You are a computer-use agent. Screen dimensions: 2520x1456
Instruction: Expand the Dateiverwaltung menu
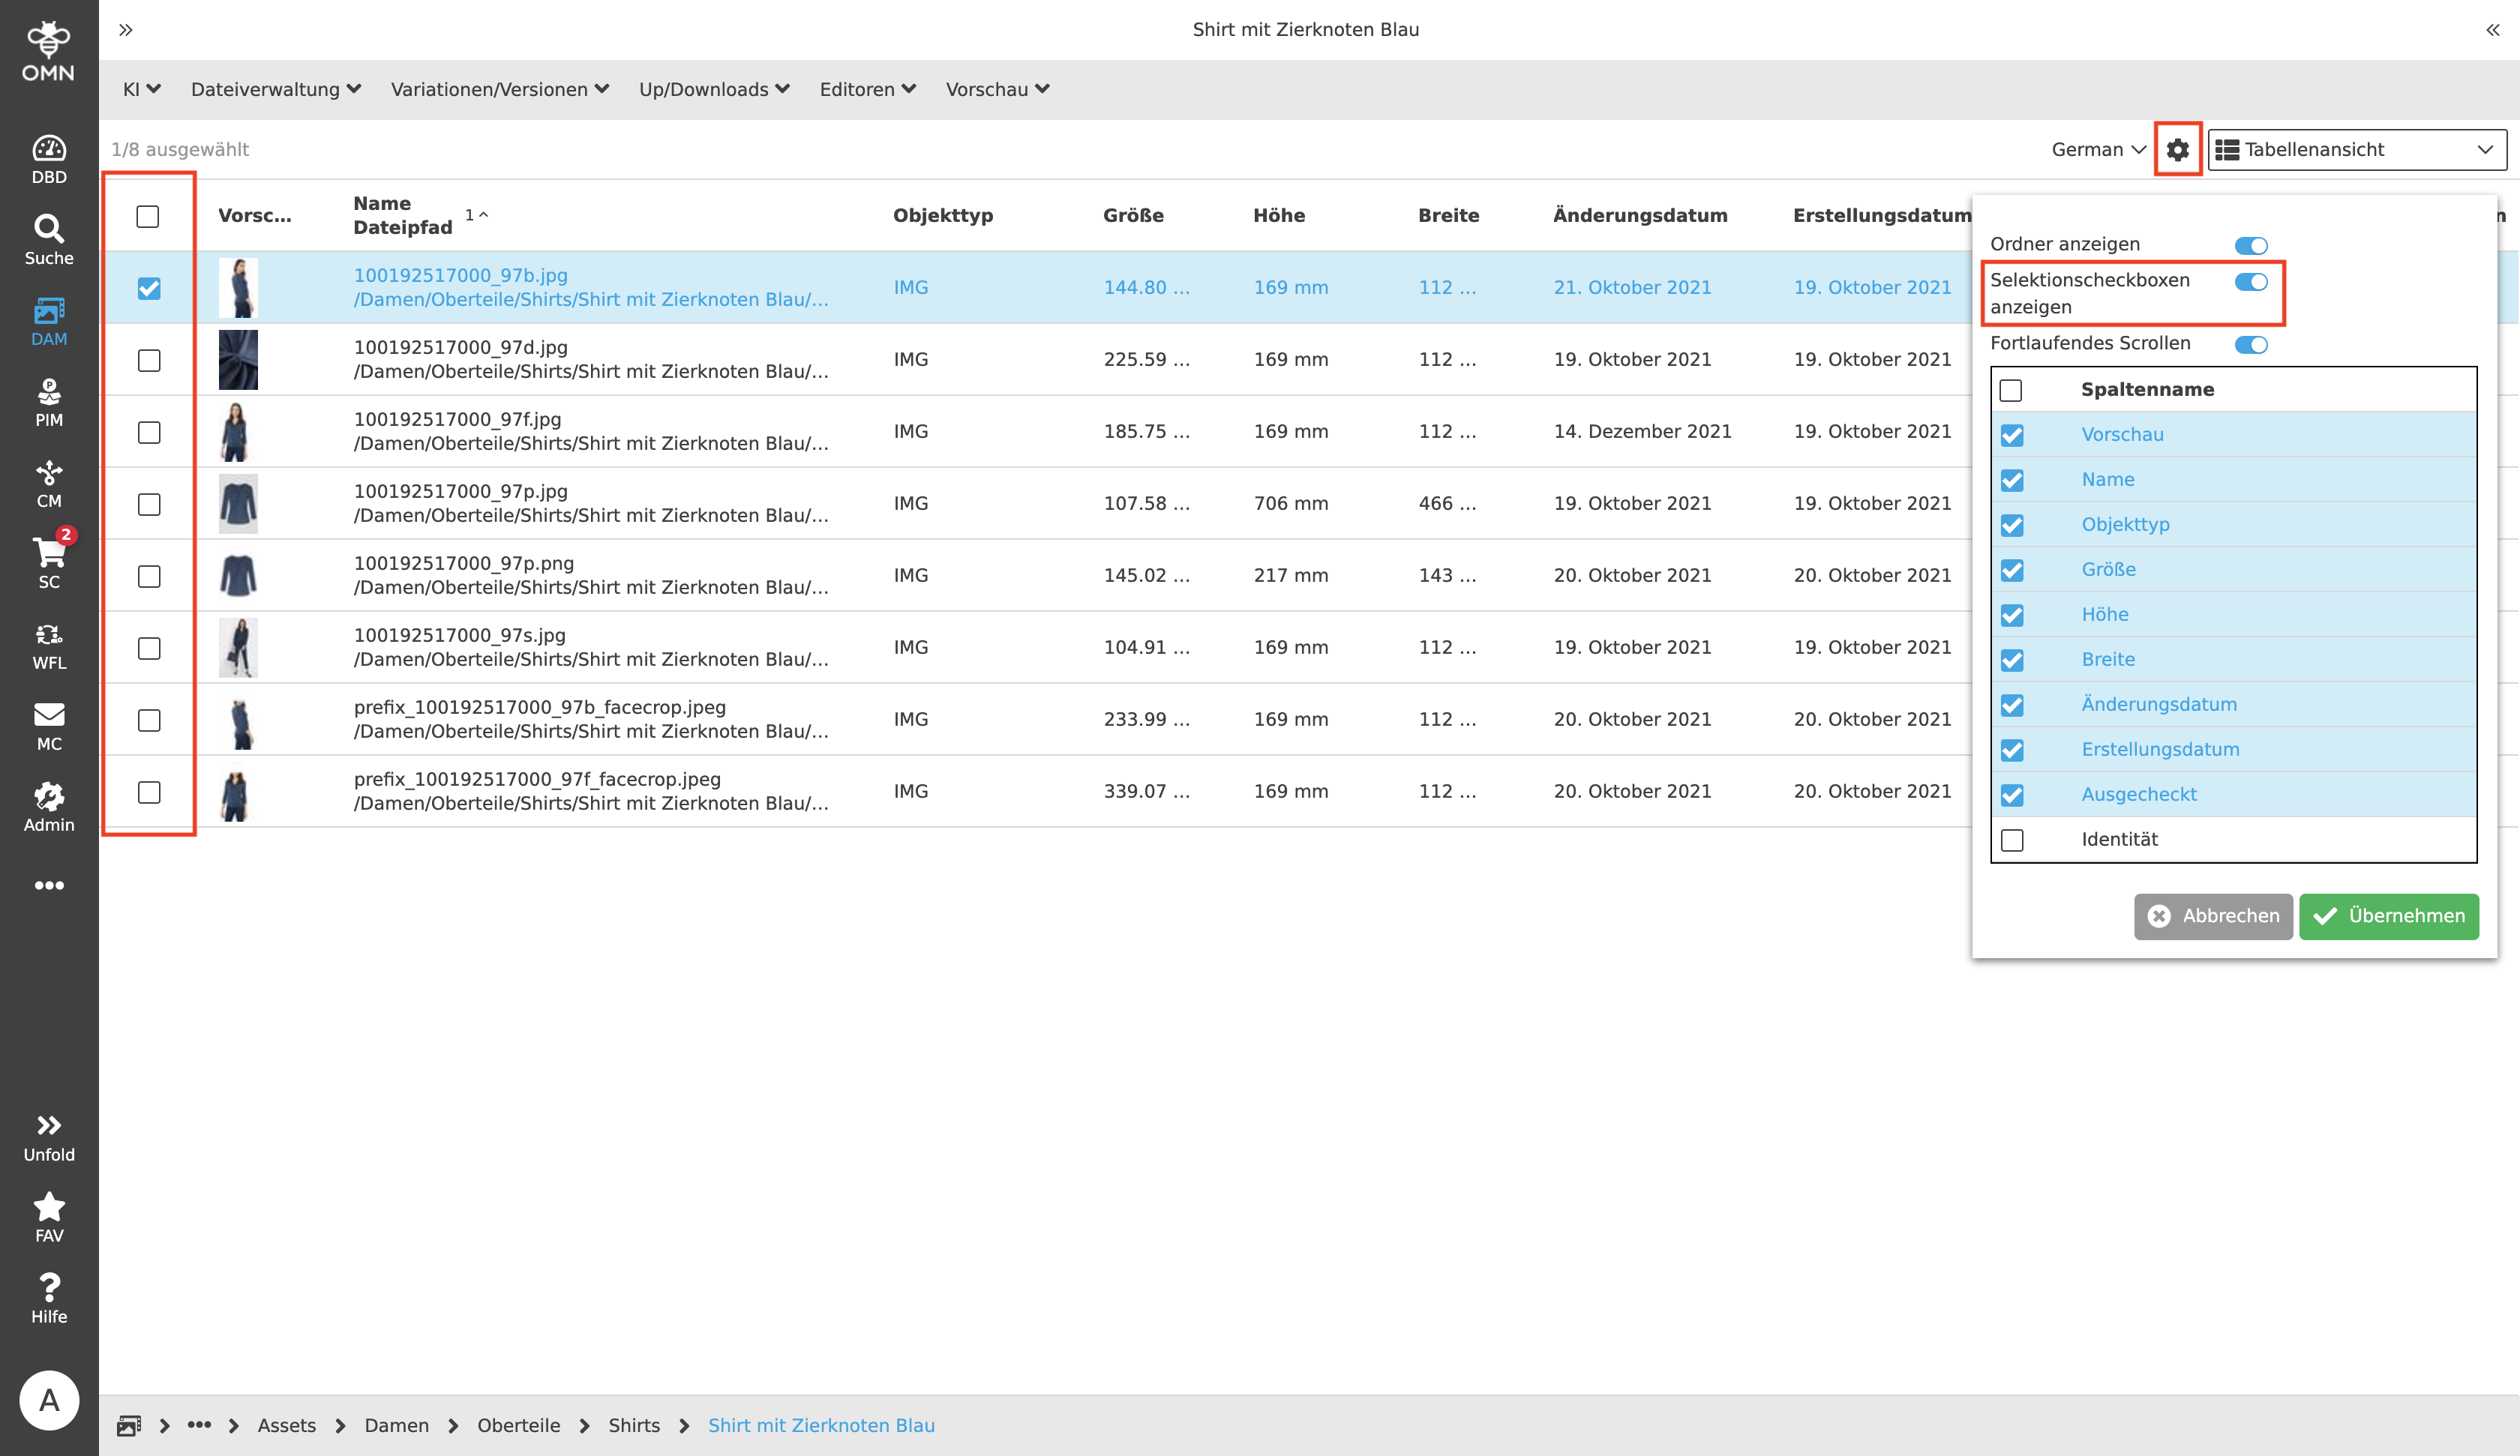click(x=275, y=89)
